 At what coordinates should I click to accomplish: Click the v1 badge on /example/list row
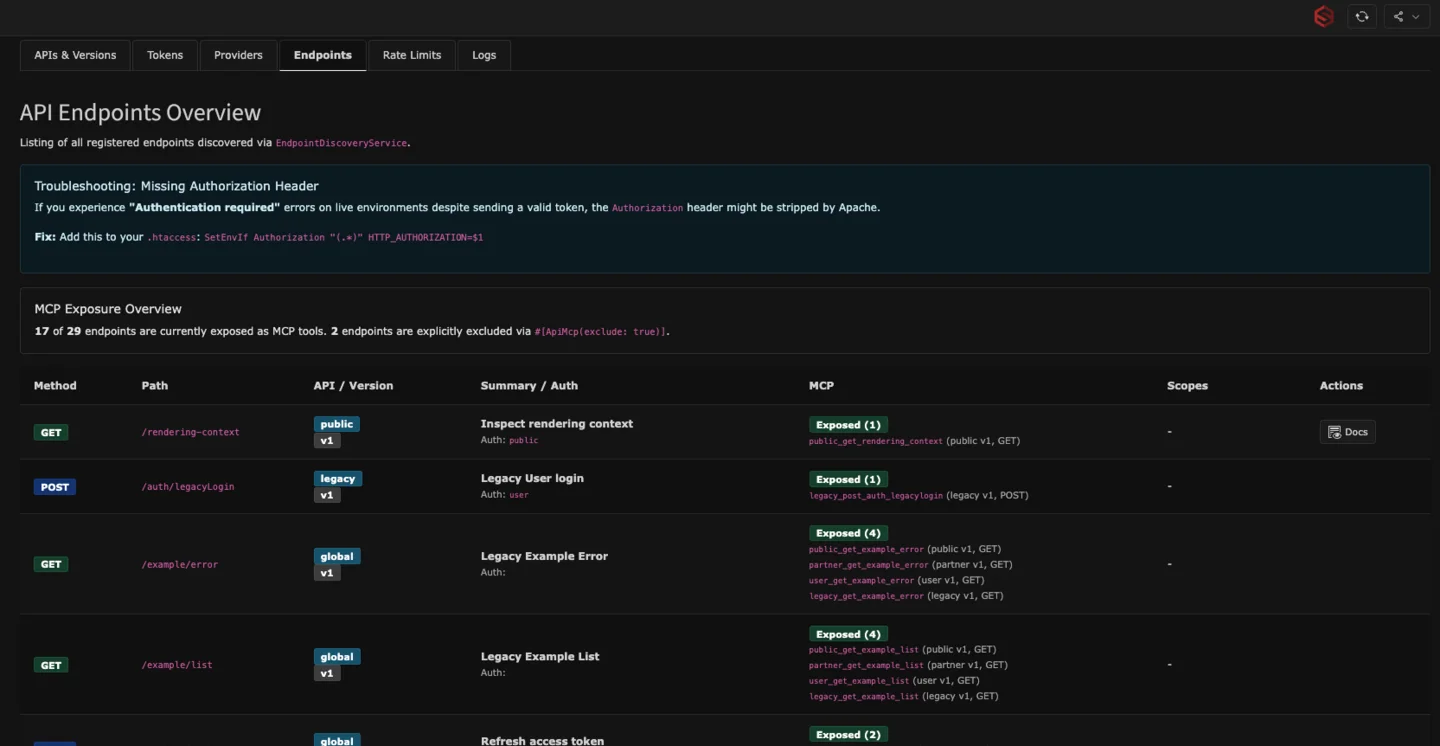327,674
